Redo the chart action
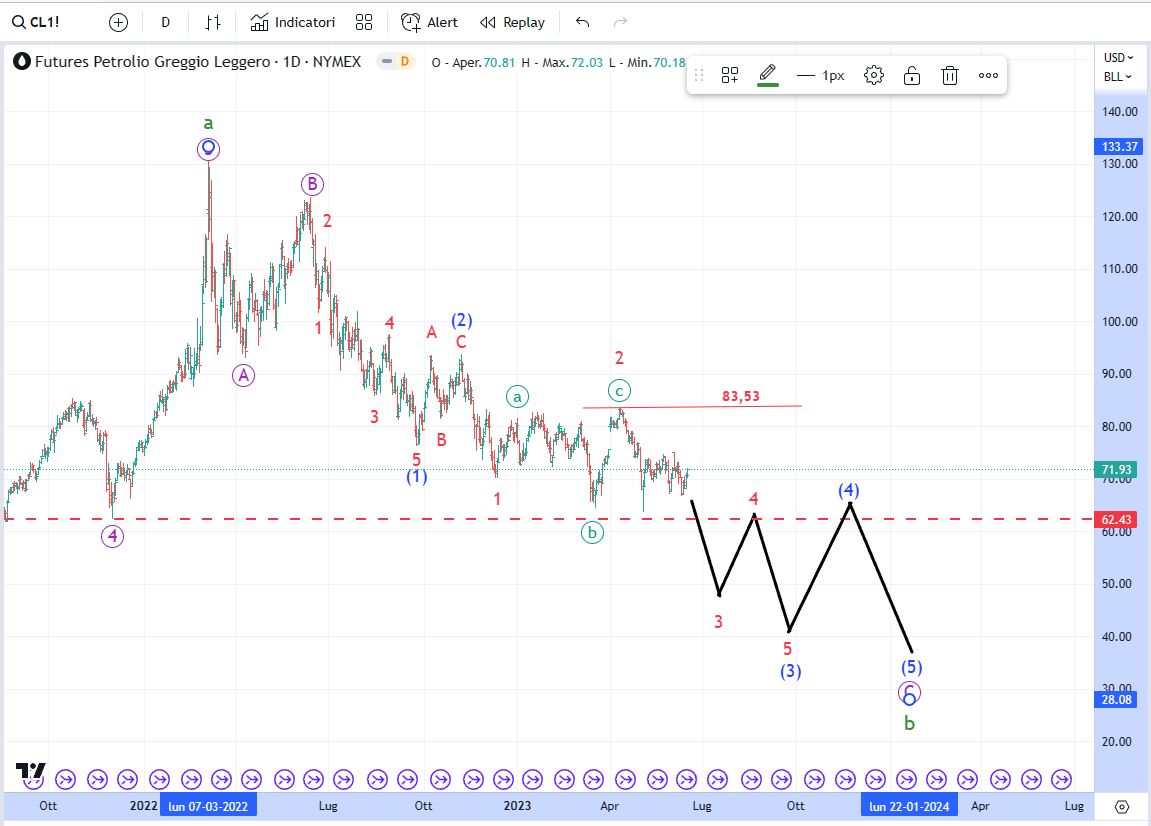Screen dimensions: 1151x826 click(x=620, y=22)
